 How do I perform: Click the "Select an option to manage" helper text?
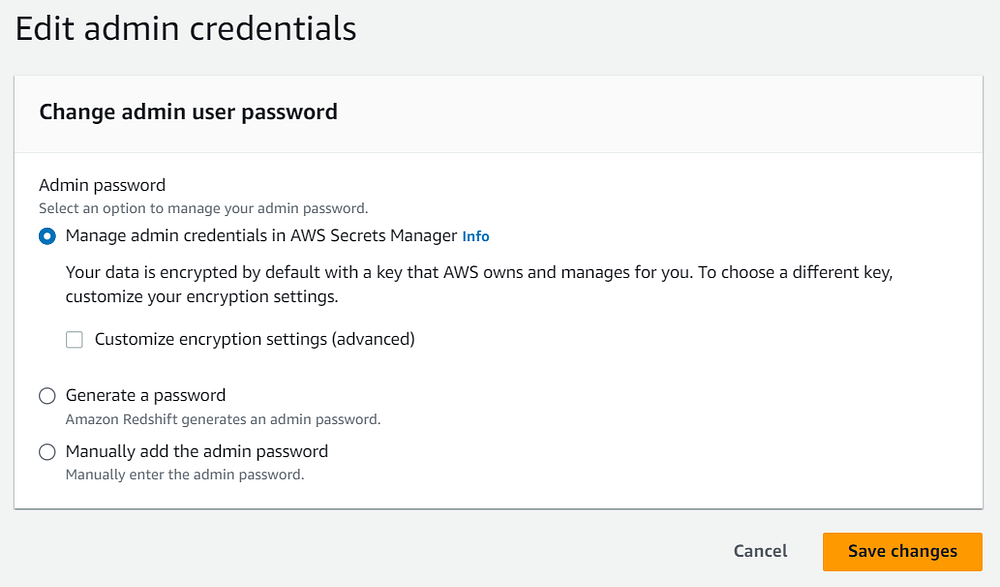[x=204, y=209]
